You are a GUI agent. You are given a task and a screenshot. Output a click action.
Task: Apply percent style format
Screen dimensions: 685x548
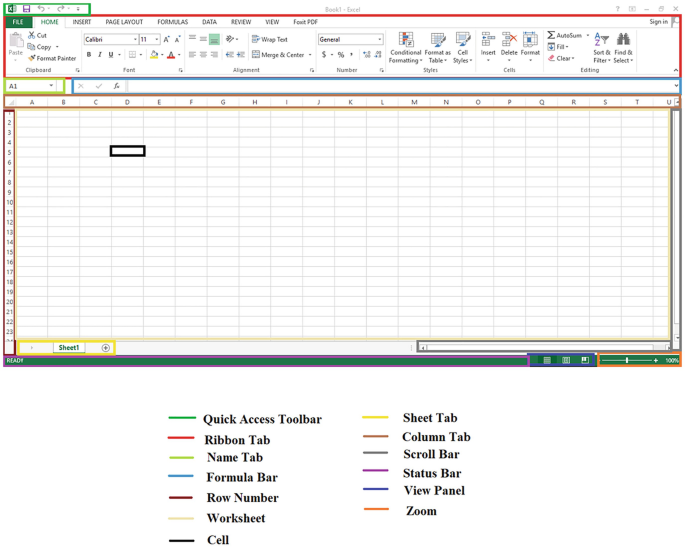pyautogui.click(x=341, y=55)
